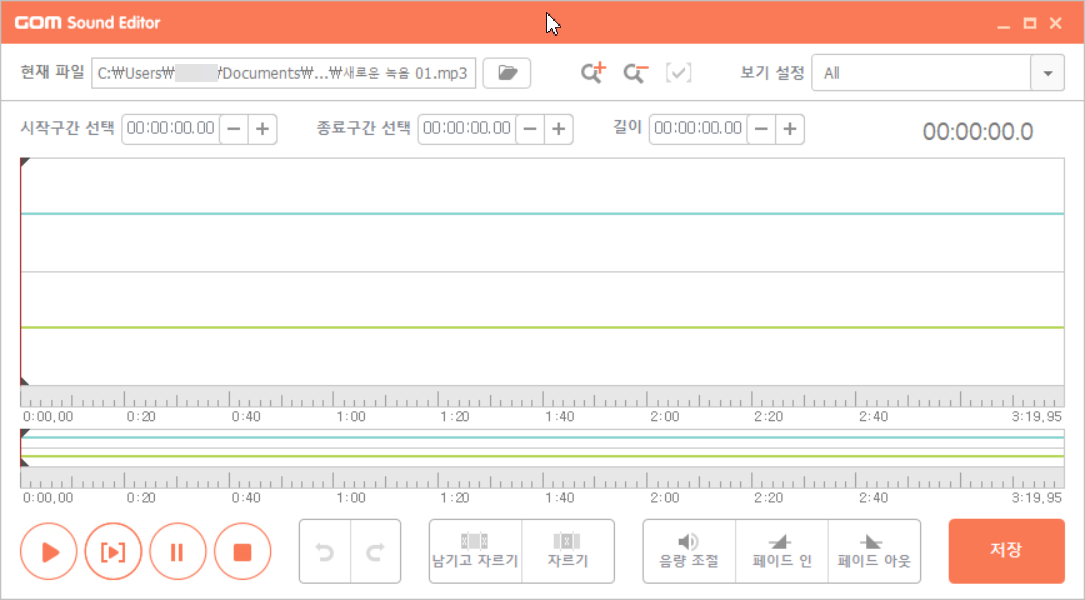The width and height of the screenshot is (1085, 600).
Task: Click the bottom selection marker on main waveform
Action: click(x=24, y=381)
